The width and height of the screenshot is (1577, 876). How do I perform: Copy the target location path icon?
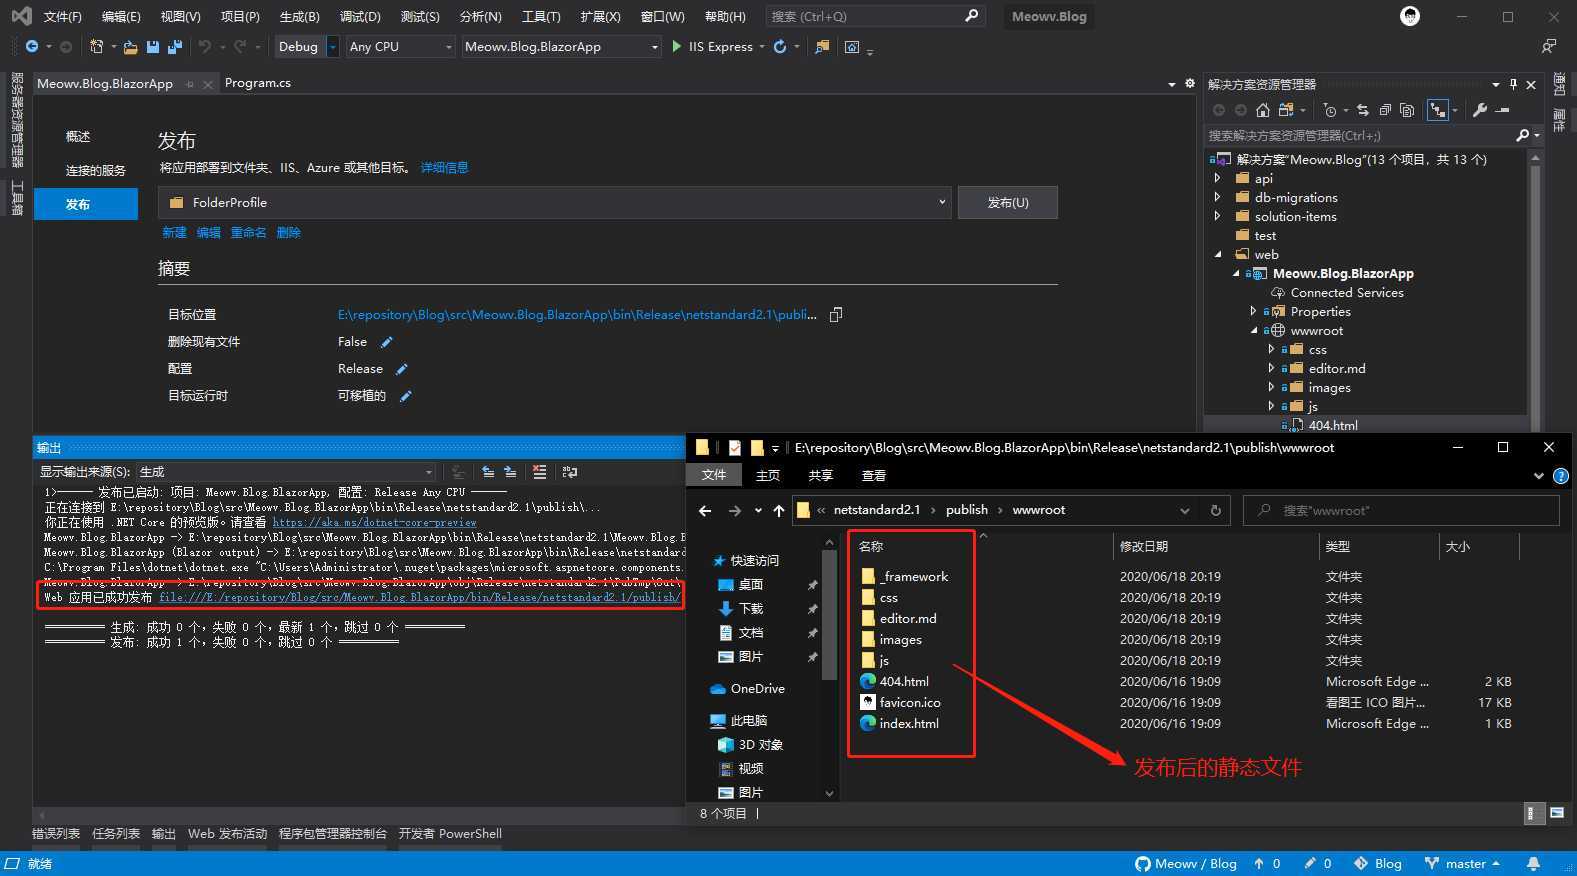836,315
